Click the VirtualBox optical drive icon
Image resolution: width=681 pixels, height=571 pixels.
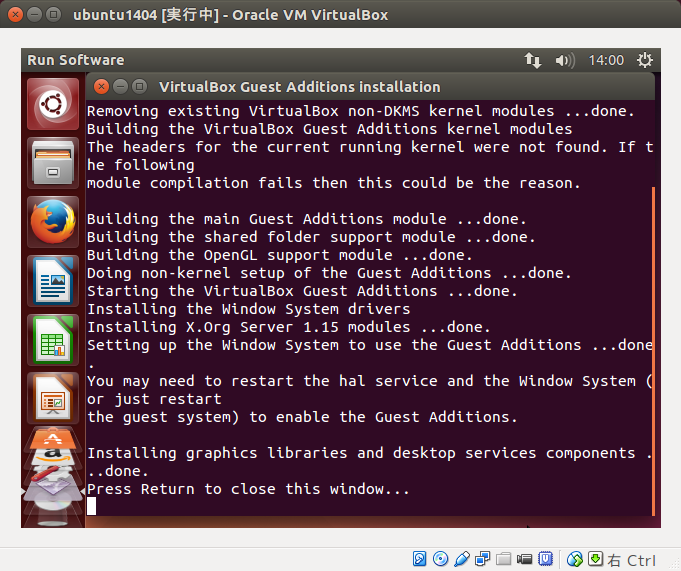pos(440,558)
